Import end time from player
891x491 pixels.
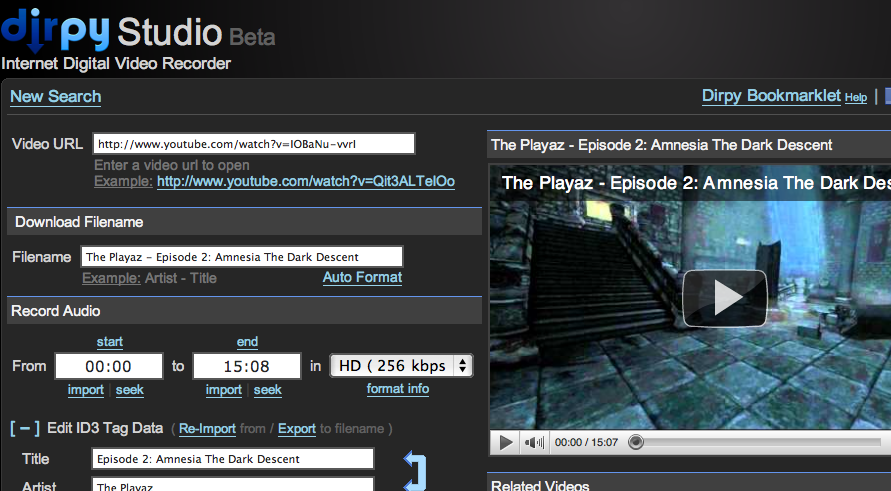tap(223, 390)
